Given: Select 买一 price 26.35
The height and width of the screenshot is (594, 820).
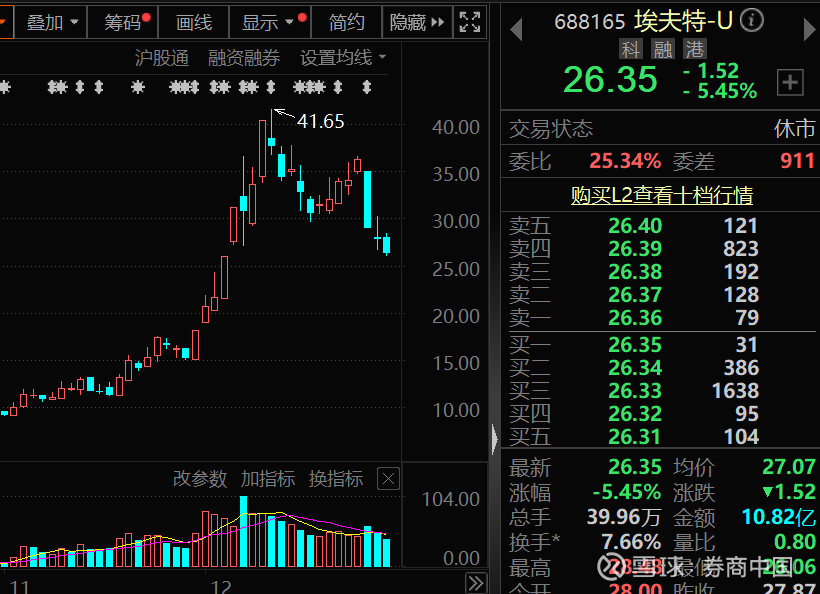Looking at the screenshot, I should point(635,345).
